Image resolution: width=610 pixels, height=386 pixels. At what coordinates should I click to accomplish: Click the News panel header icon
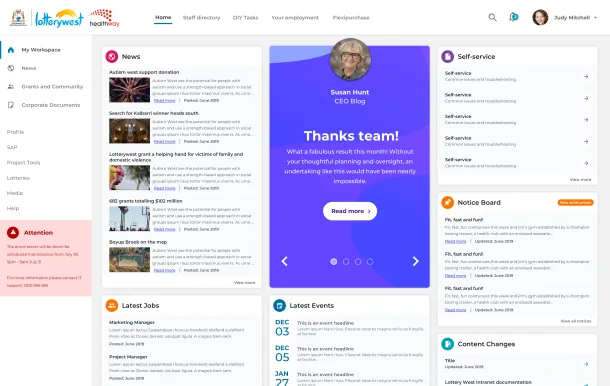tap(112, 56)
